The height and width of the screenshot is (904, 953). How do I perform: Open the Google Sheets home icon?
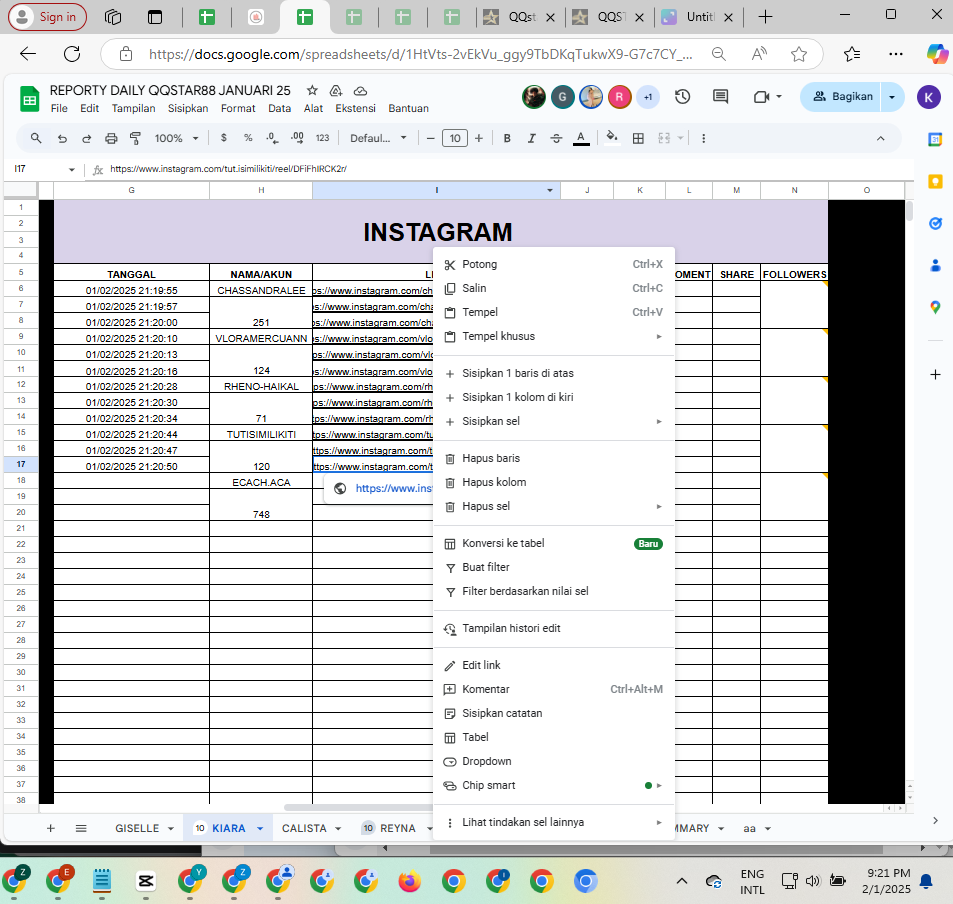29,98
